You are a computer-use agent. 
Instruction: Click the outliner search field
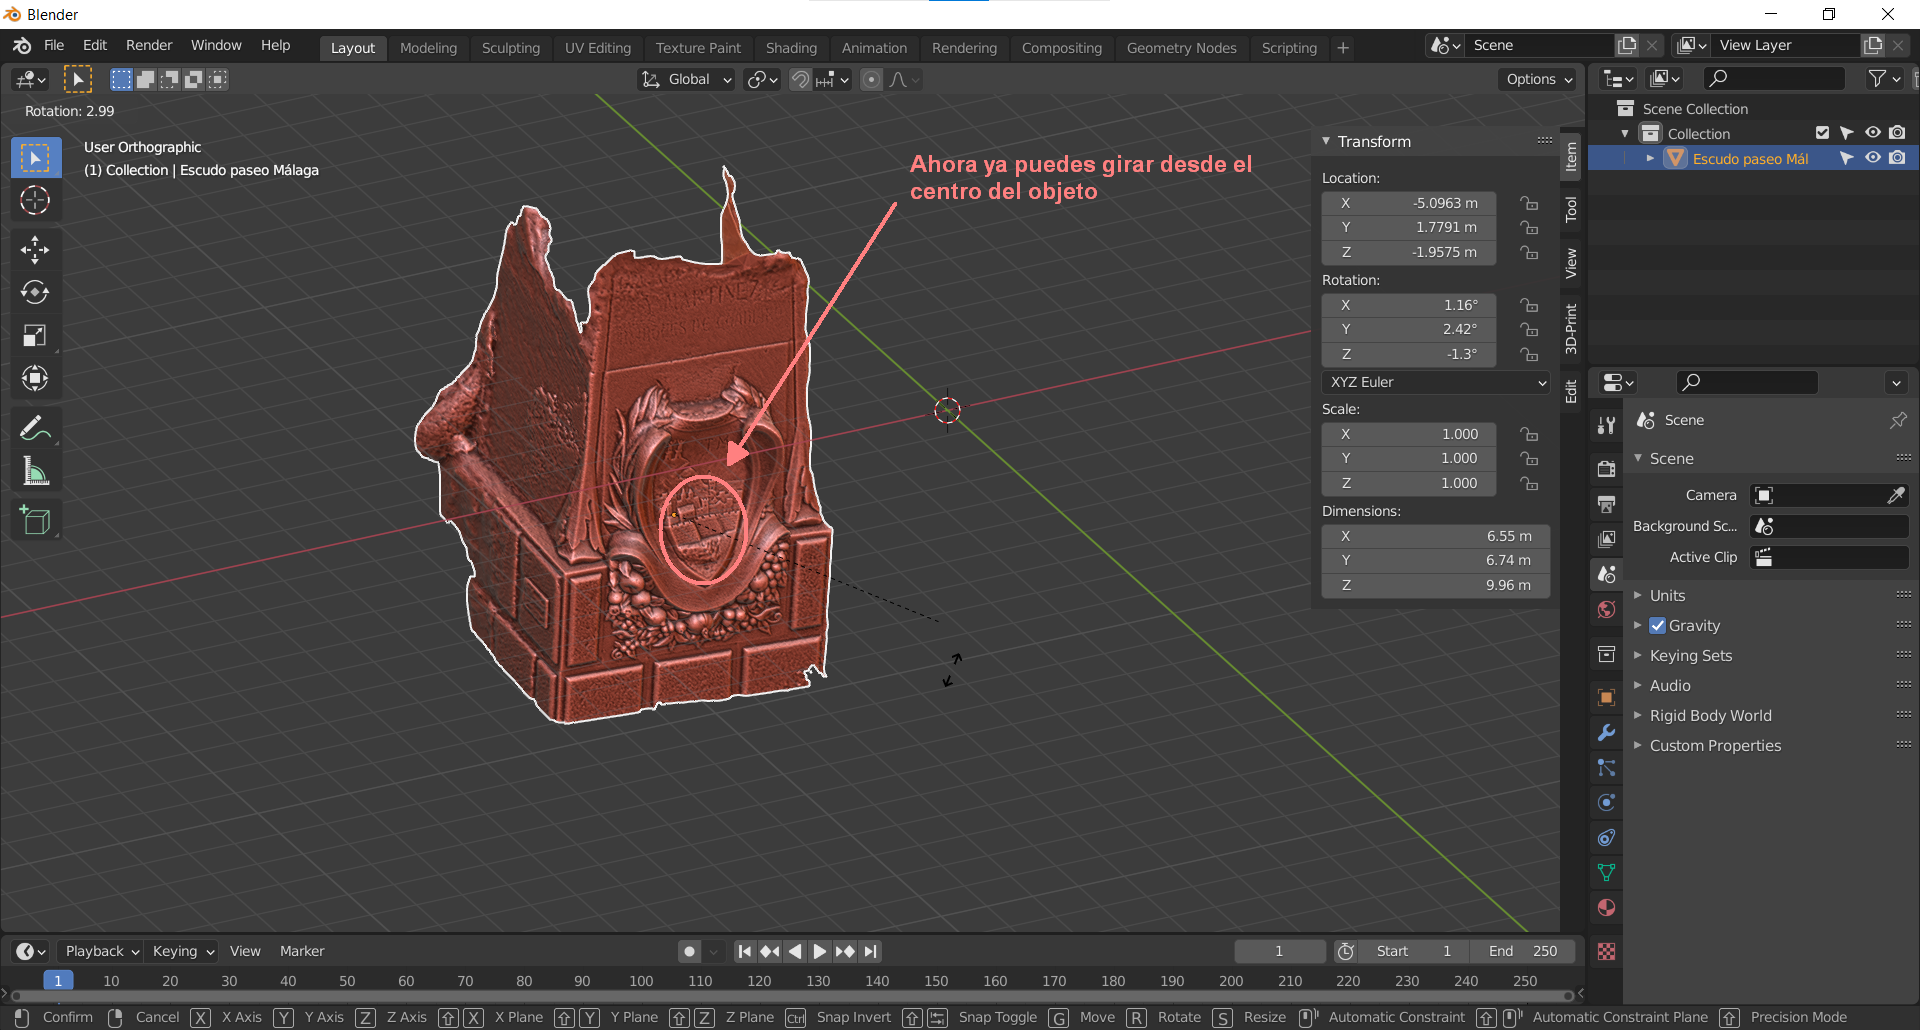click(x=1774, y=78)
